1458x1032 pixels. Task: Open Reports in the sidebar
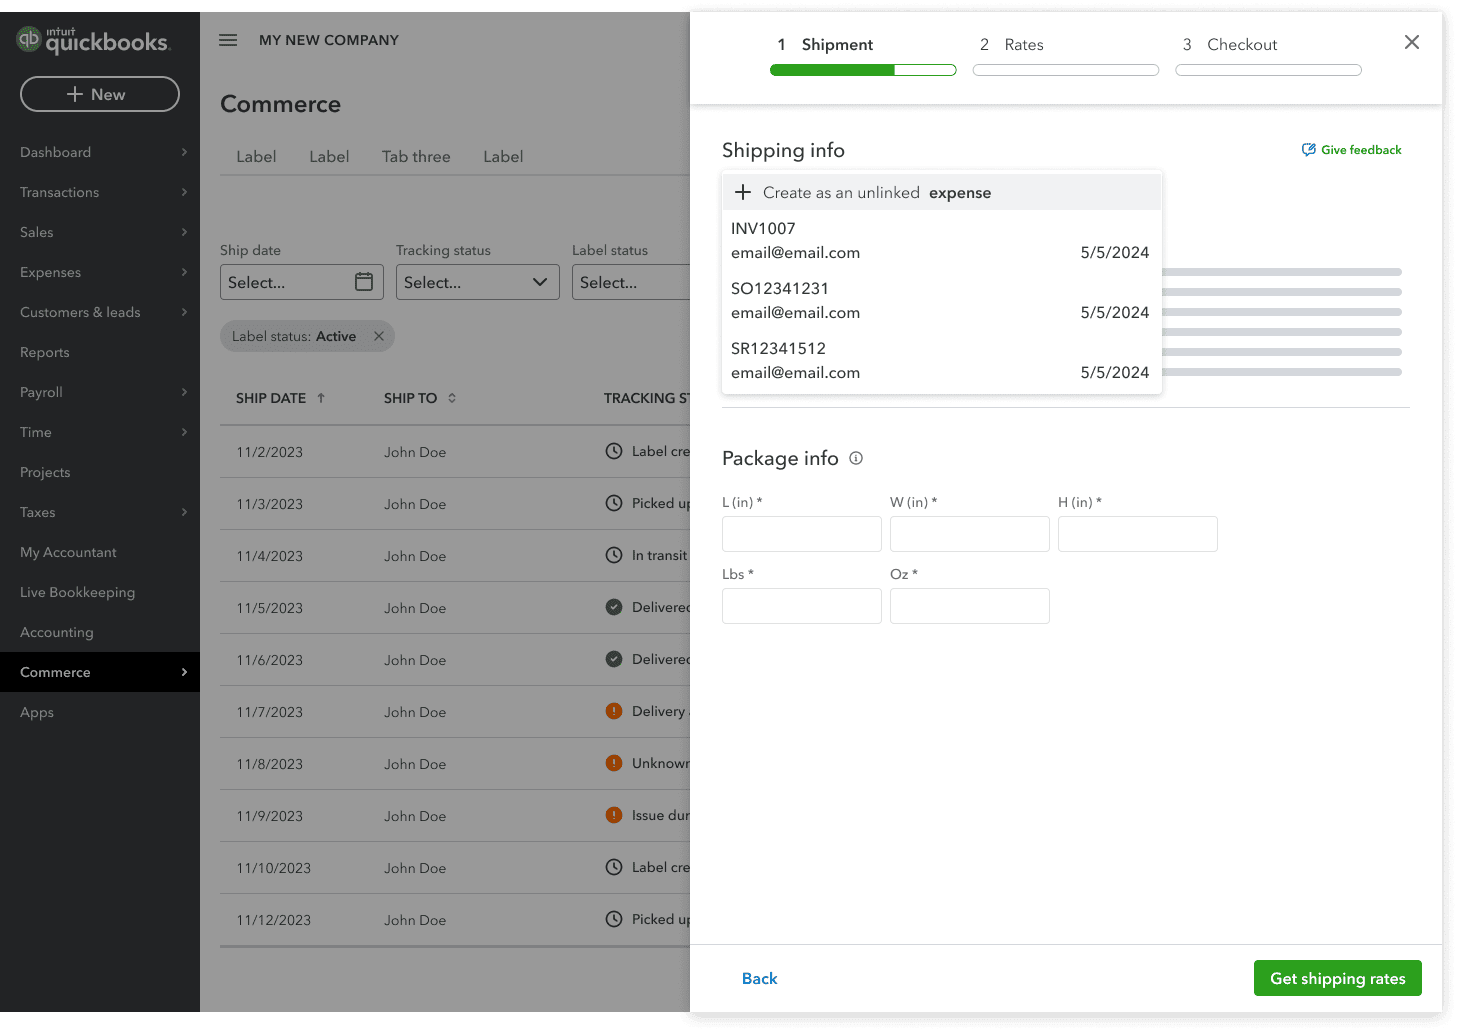click(100, 352)
